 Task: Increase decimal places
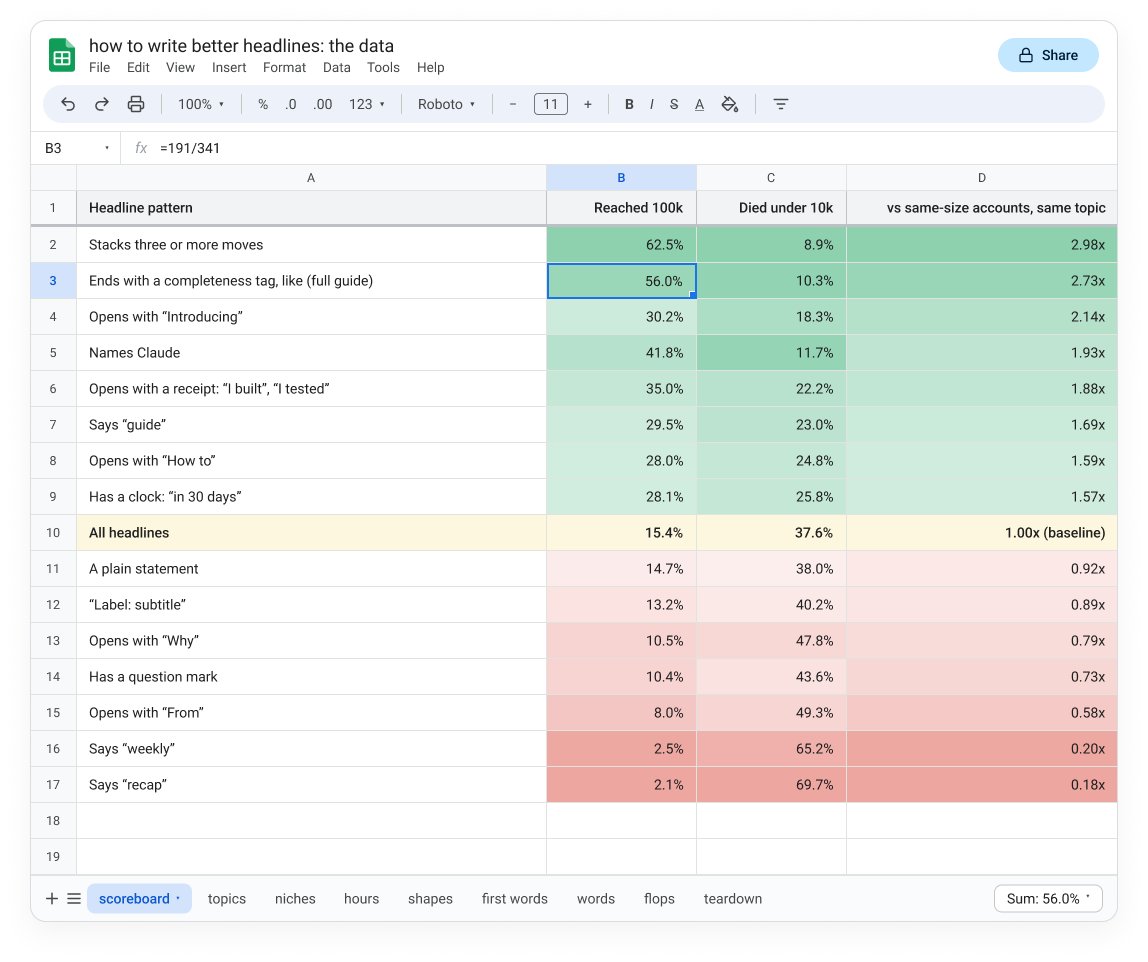(x=322, y=104)
